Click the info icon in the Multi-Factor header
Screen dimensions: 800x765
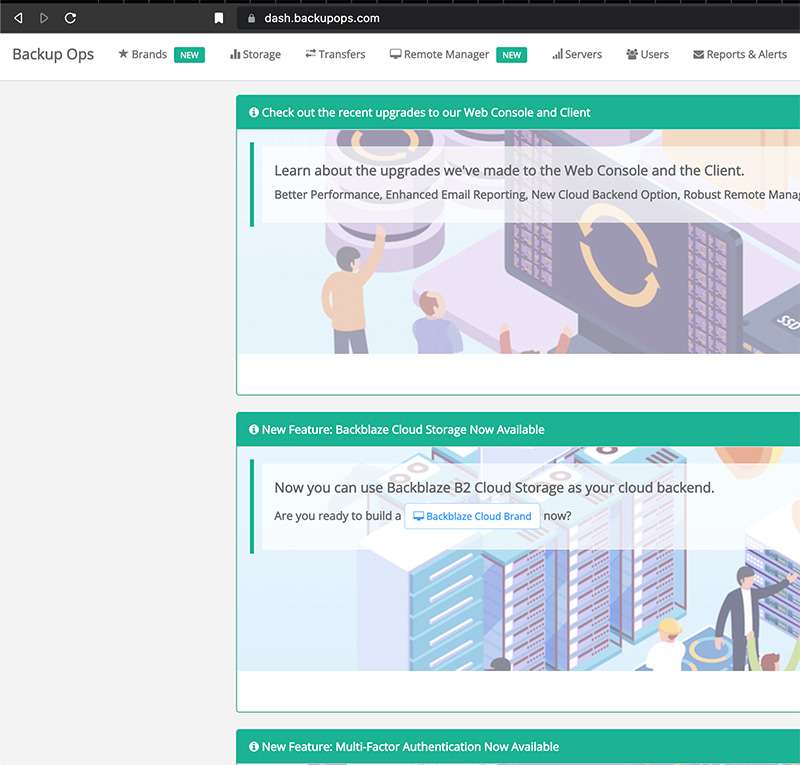coord(254,747)
